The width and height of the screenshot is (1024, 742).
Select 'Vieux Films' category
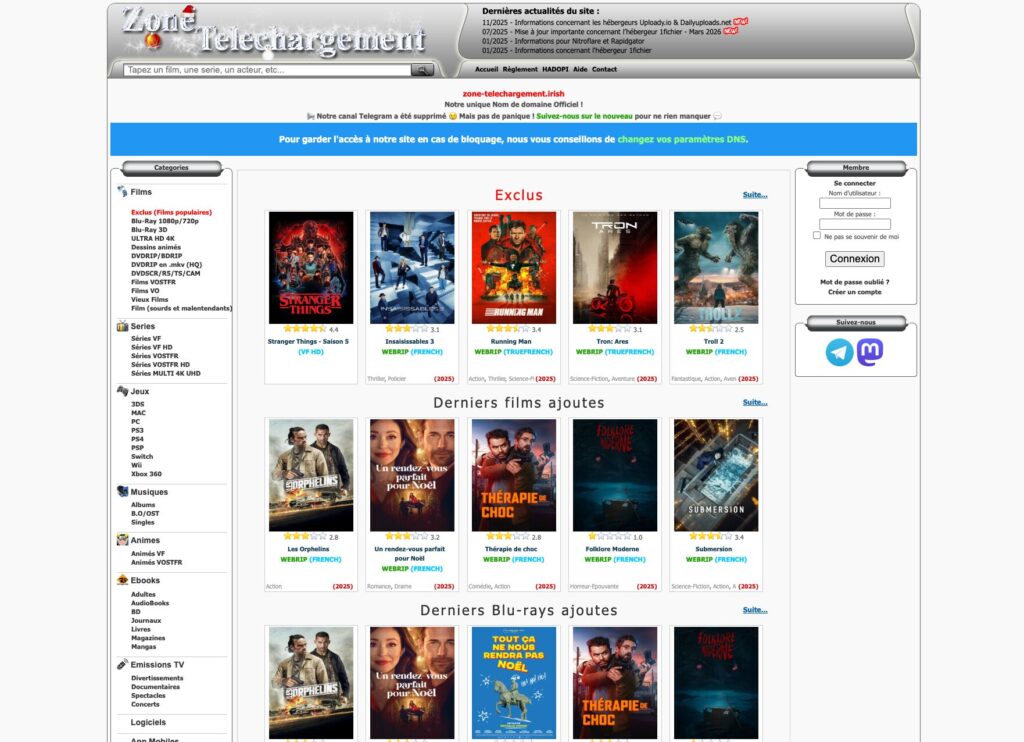click(x=150, y=300)
